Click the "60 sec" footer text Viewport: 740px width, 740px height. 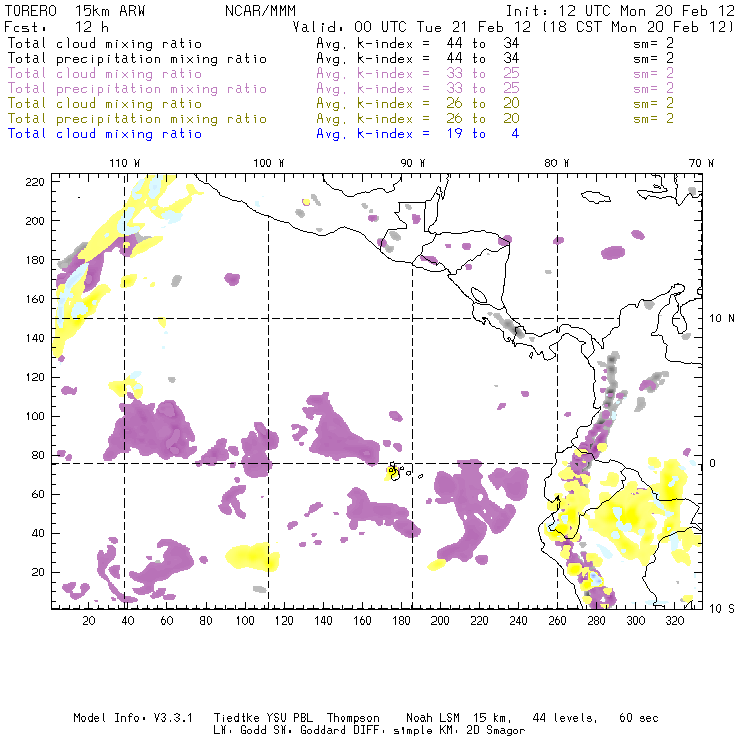(x=639, y=718)
